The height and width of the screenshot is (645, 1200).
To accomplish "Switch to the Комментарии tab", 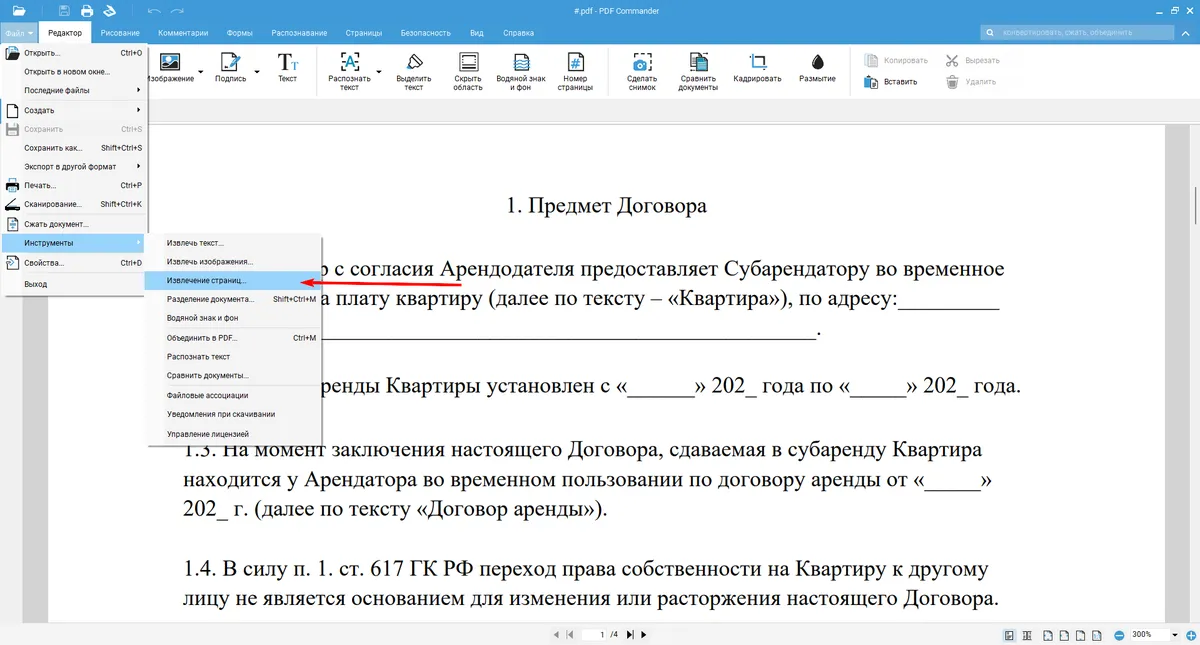I will 183,33.
